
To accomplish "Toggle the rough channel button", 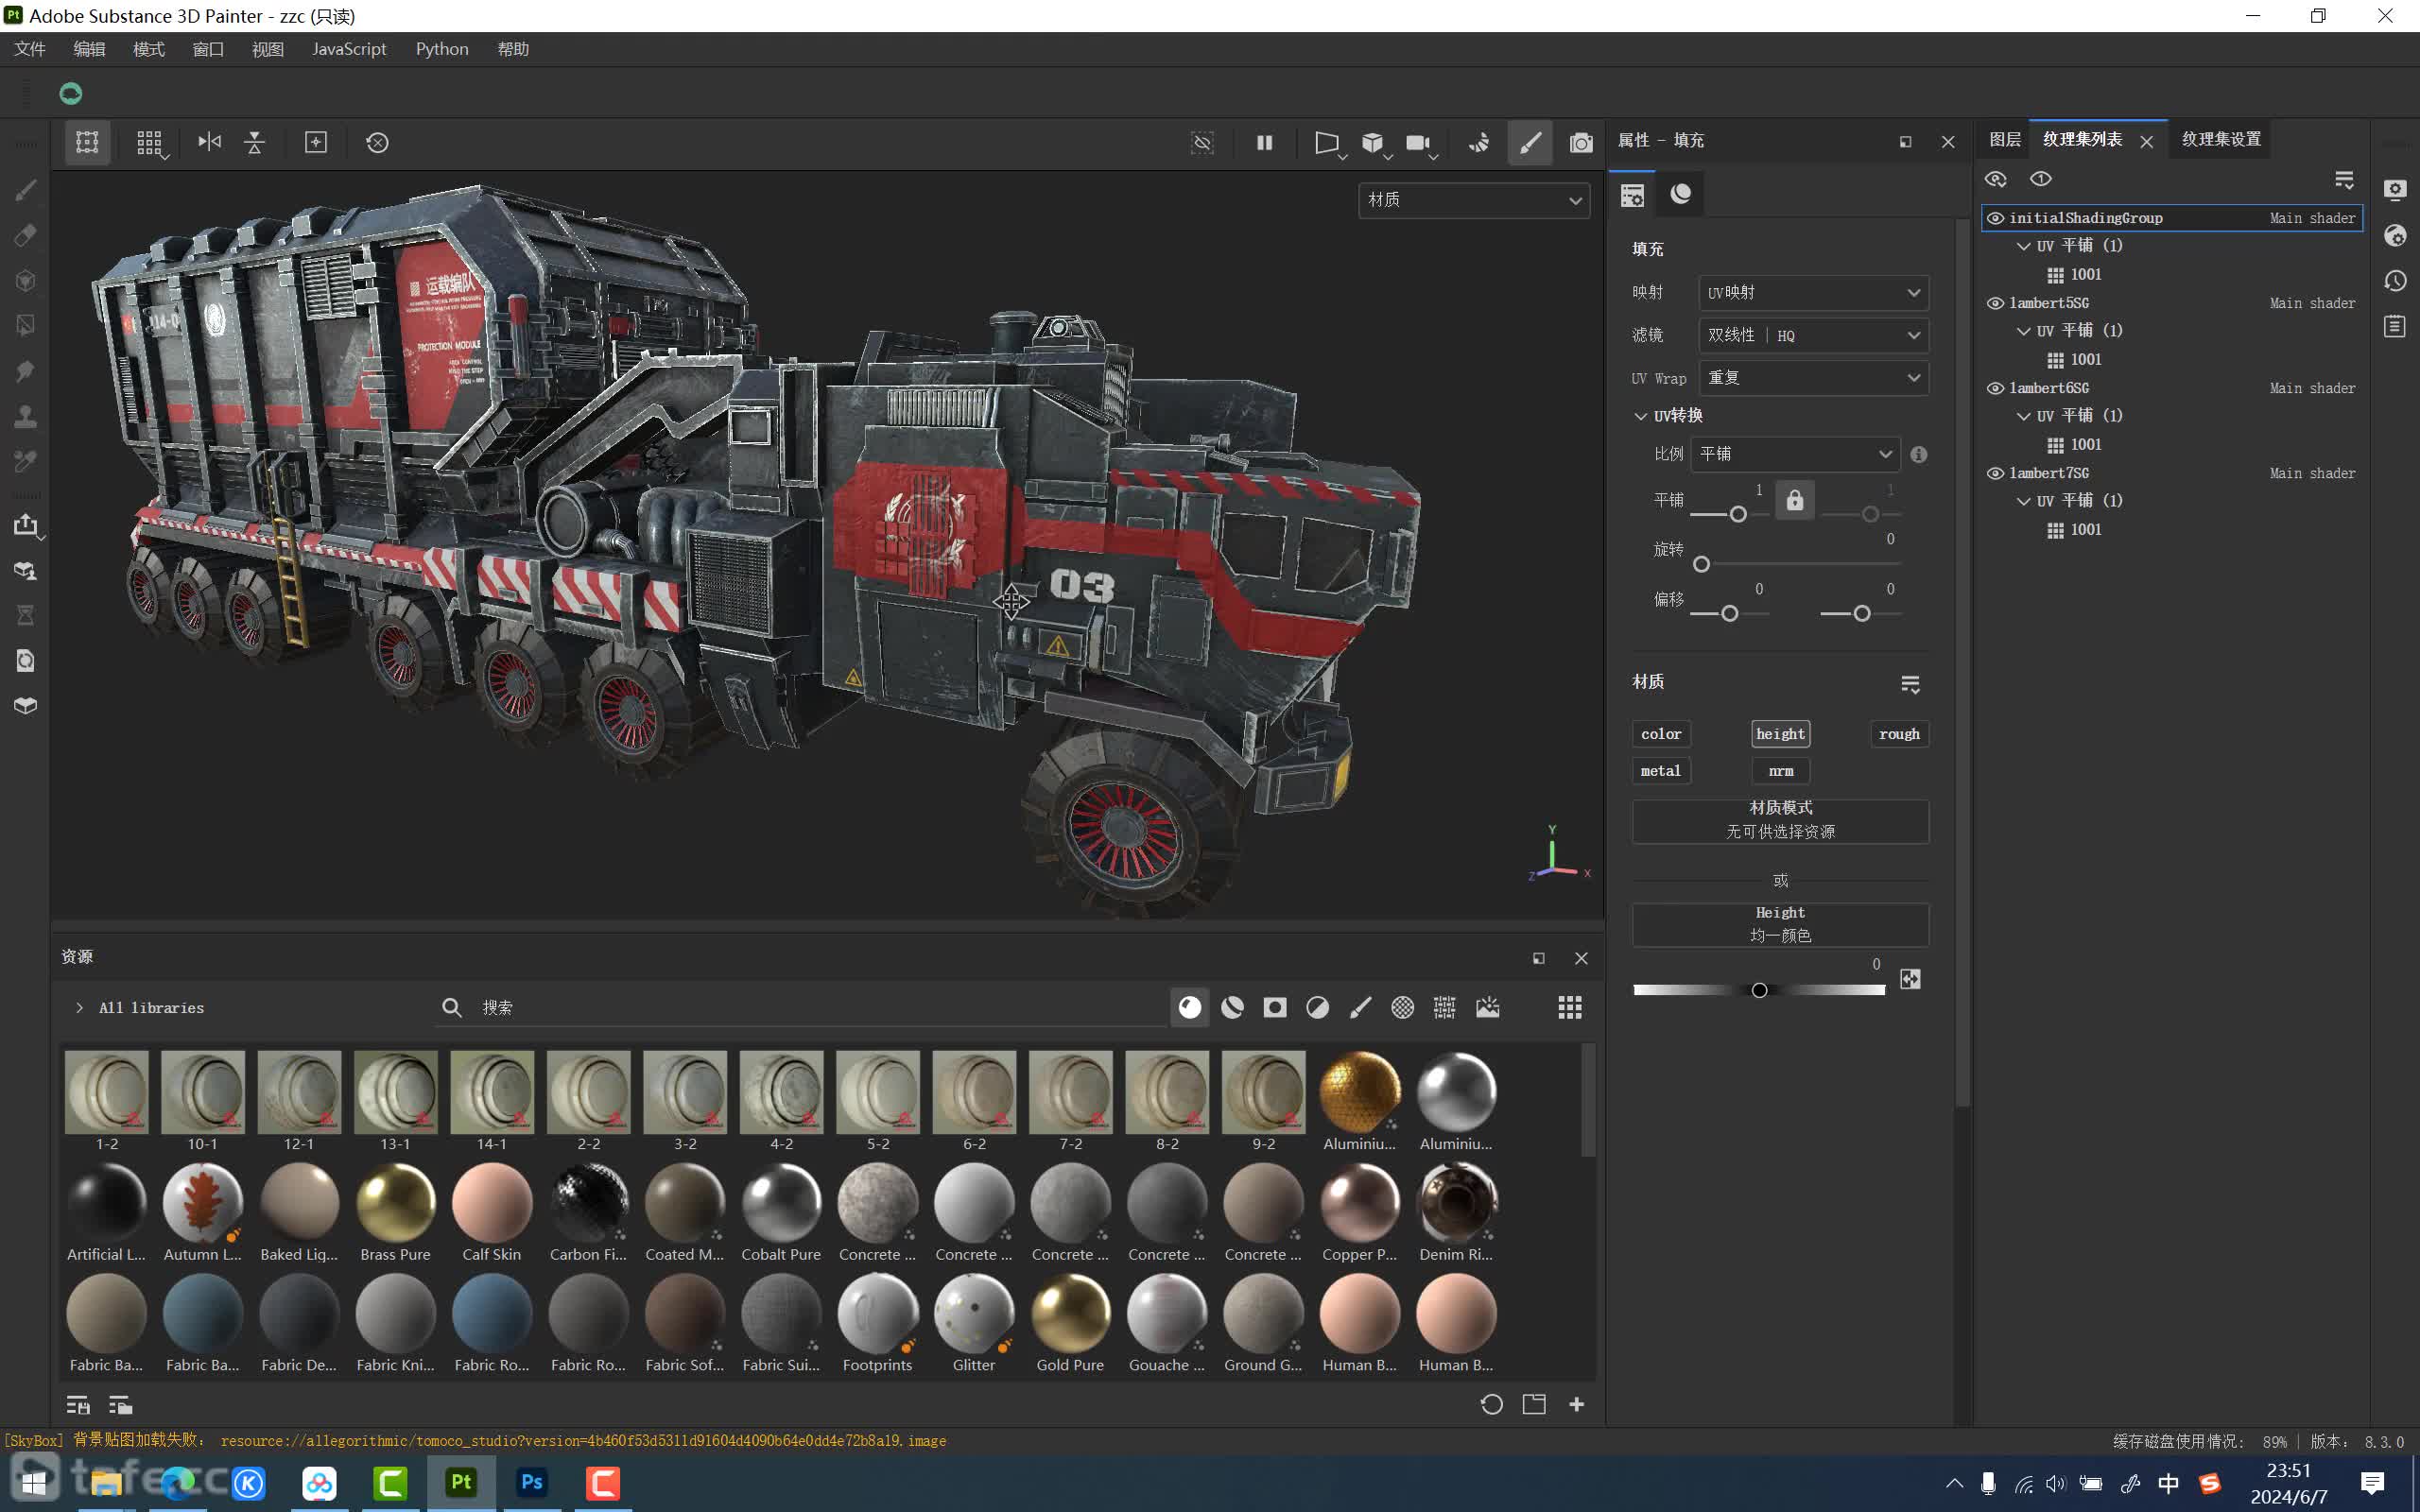I will (x=1899, y=734).
